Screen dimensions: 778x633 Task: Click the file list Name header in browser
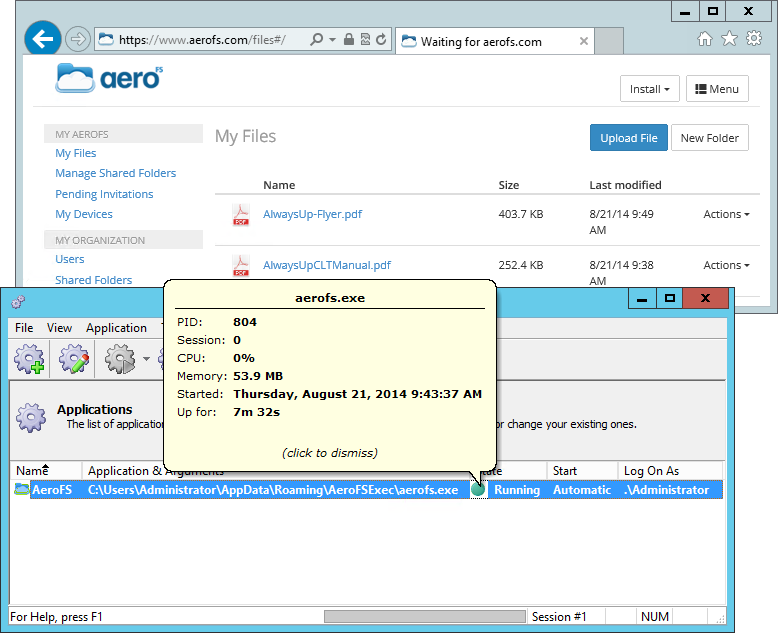click(x=279, y=185)
